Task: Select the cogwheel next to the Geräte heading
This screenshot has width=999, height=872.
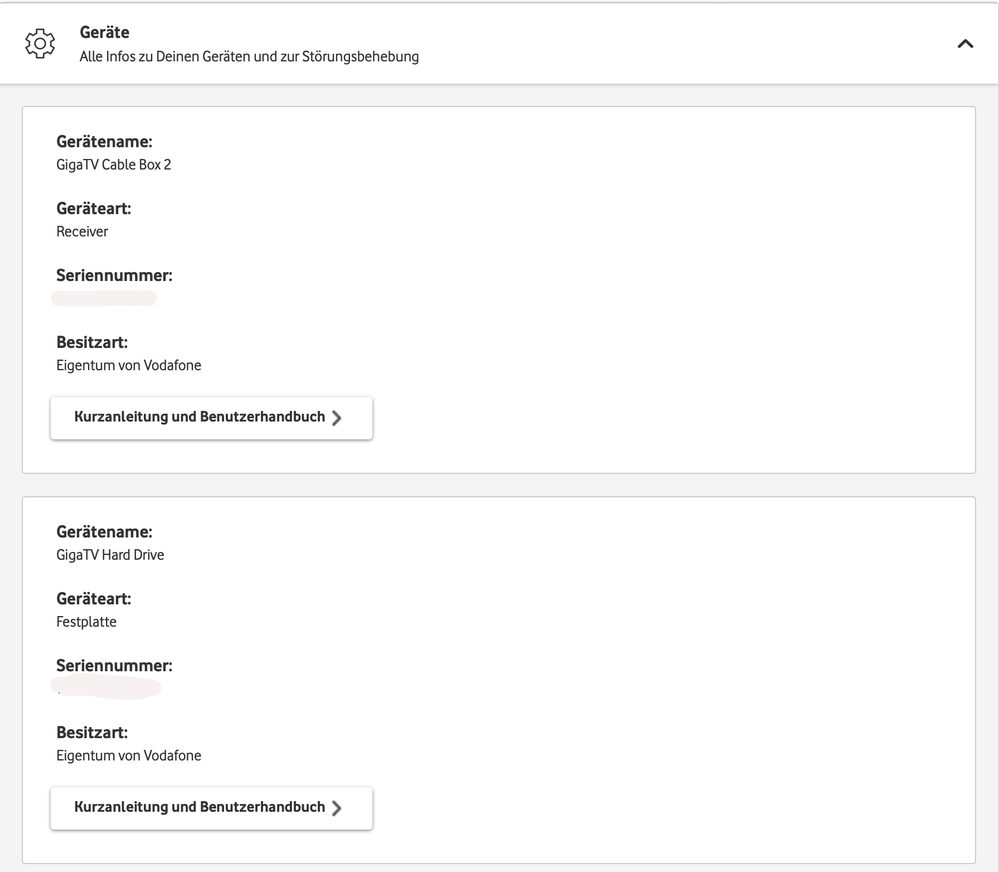Action: [40, 43]
